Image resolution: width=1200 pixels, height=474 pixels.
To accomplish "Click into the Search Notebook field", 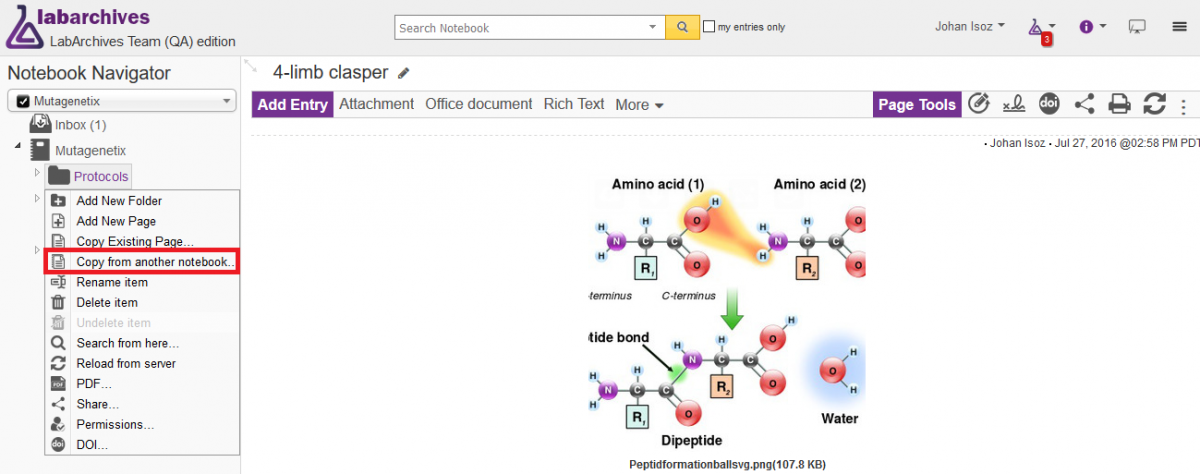I will (x=530, y=27).
